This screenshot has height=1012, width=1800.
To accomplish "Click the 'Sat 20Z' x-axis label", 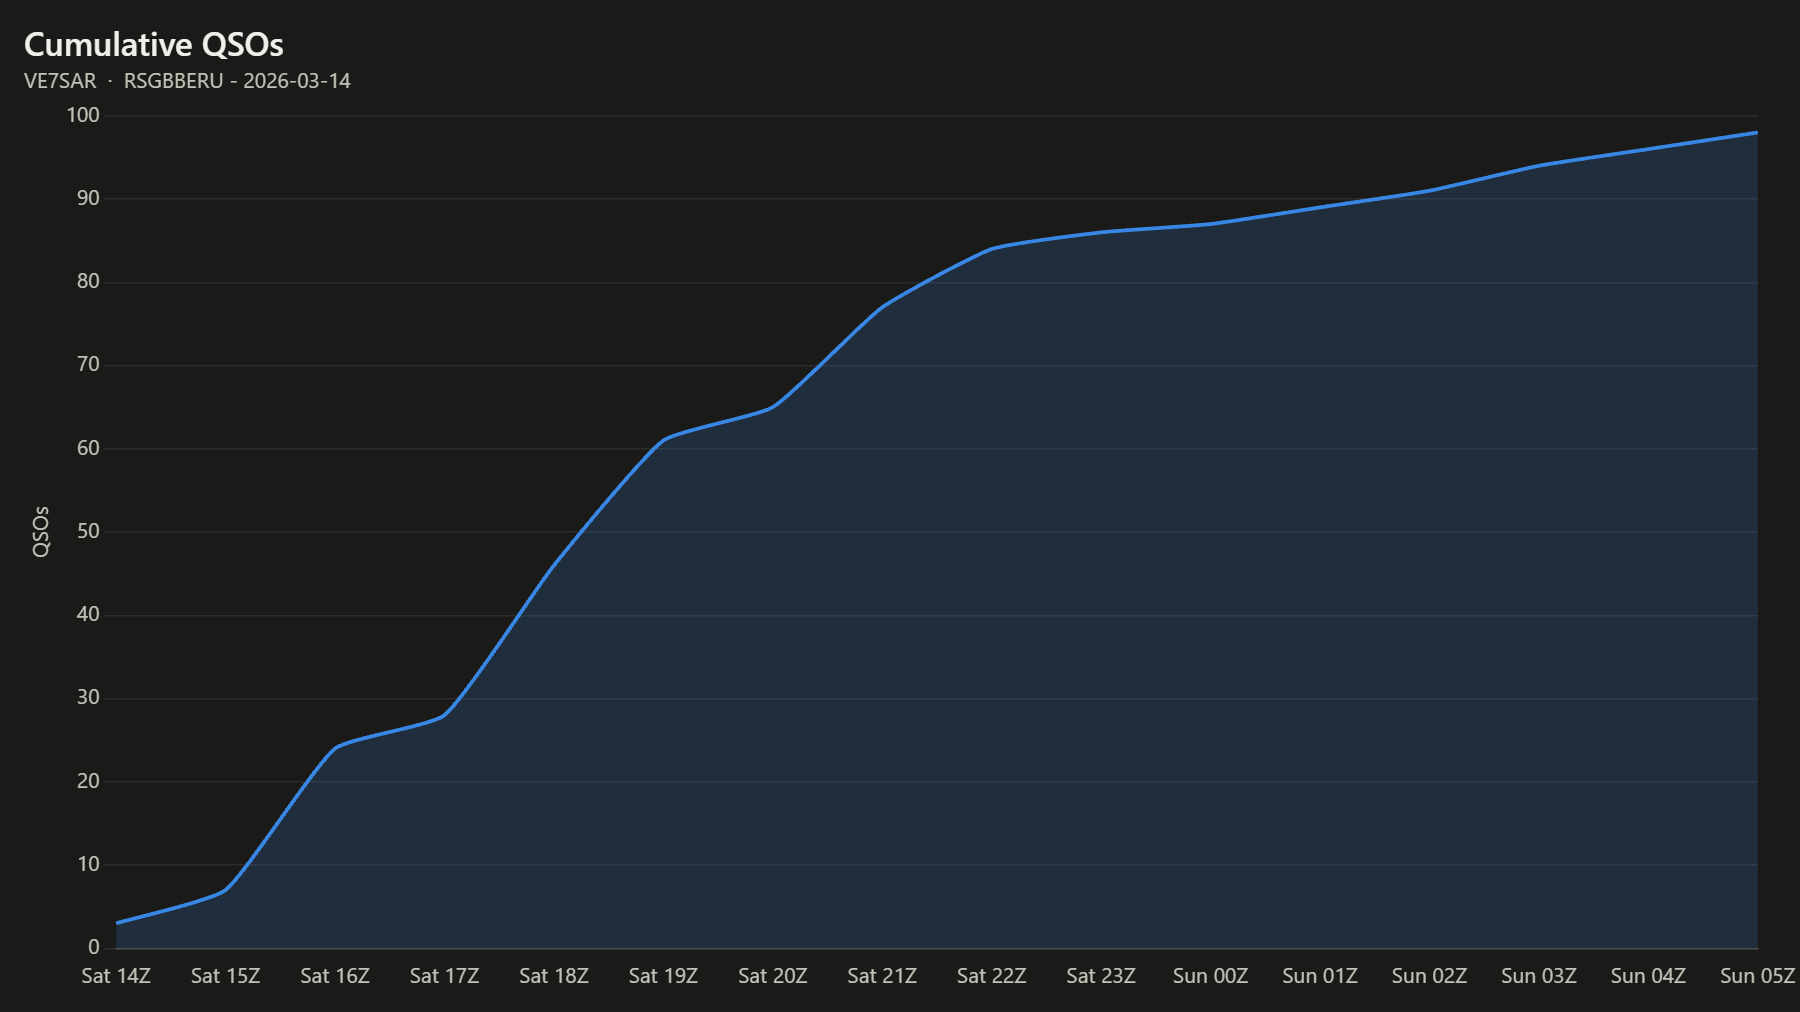I will [772, 976].
